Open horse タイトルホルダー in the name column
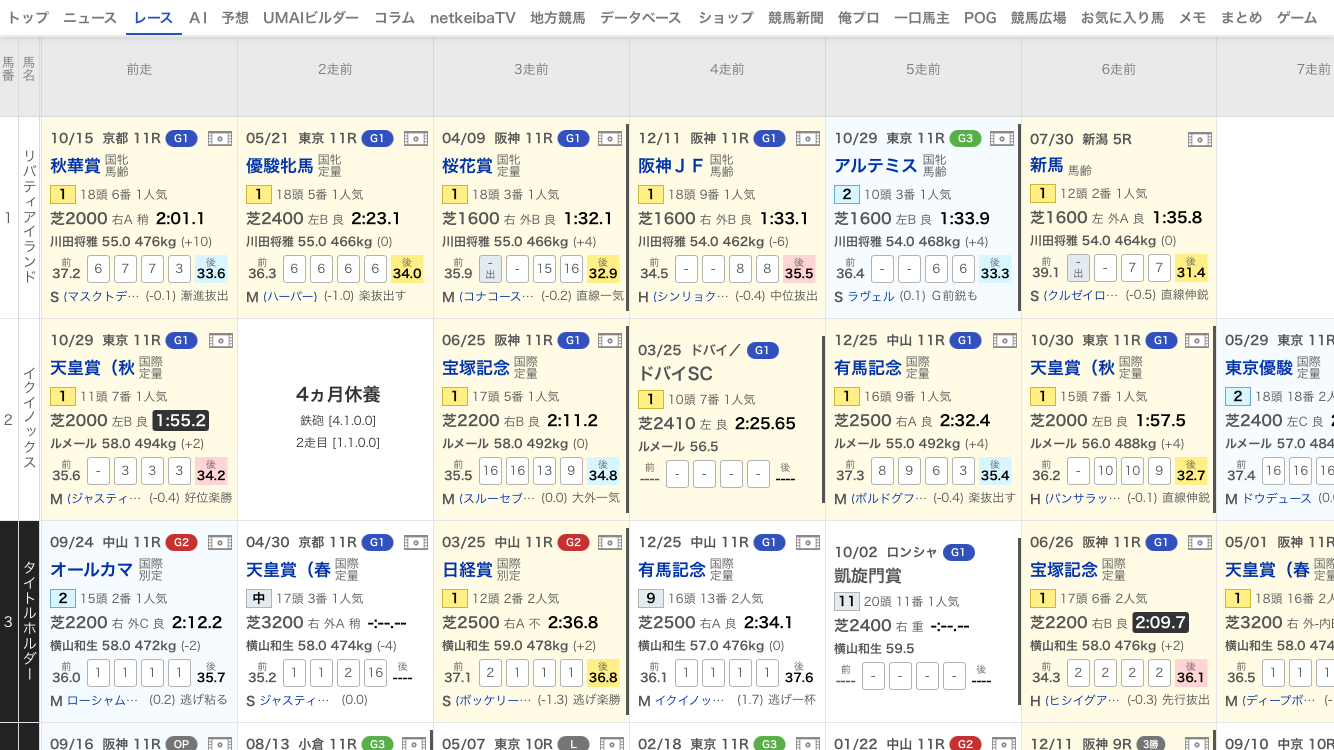This screenshot has height=750, width=1334. coord(29,621)
